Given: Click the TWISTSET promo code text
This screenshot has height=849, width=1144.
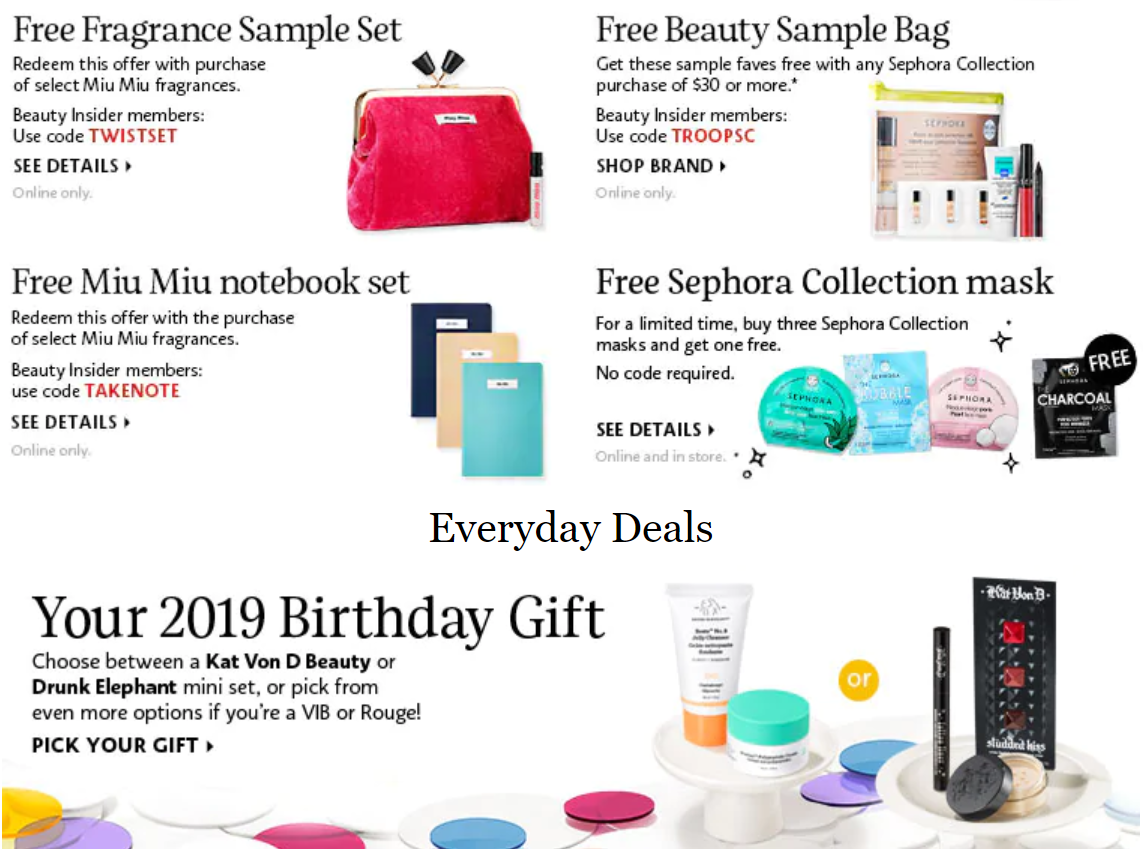Looking at the screenshot, I should click(x=133, y=136).
